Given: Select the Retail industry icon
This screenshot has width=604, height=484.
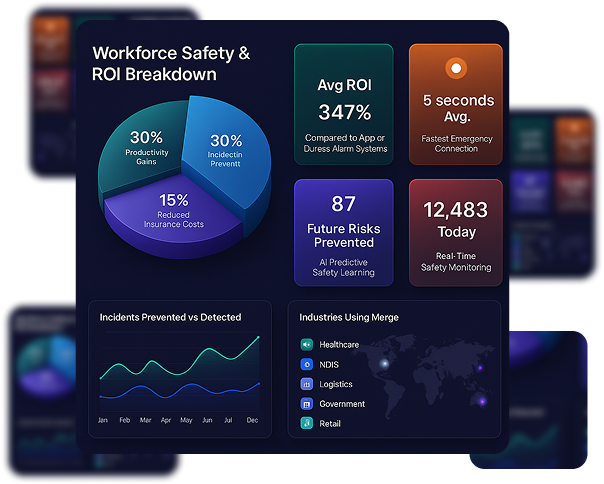Looking at the screenshot, I should click(x=307, y=424).
